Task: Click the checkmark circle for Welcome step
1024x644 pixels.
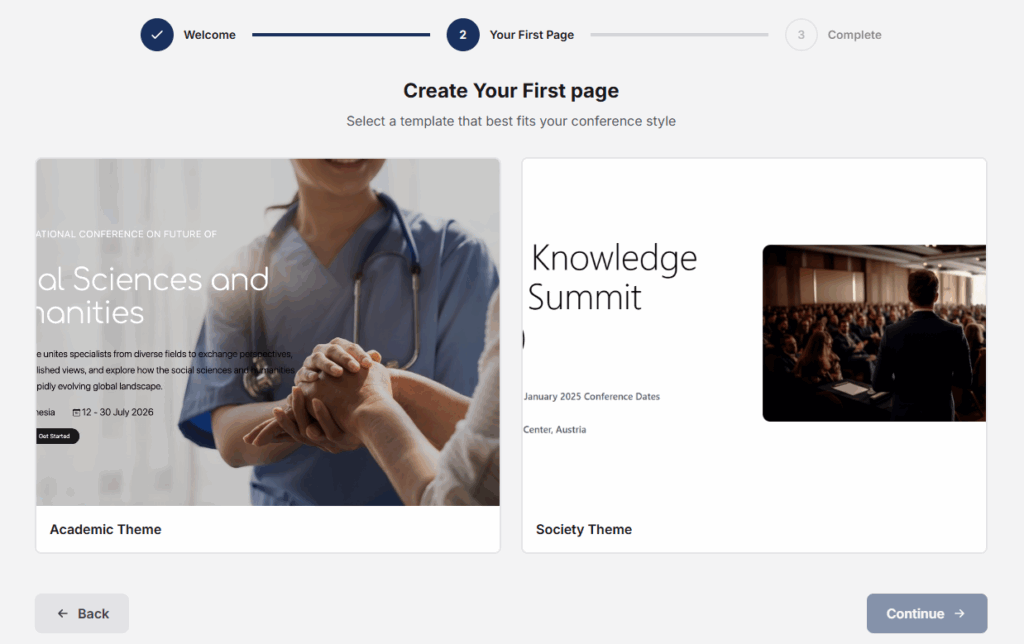Action: [157, 35]
